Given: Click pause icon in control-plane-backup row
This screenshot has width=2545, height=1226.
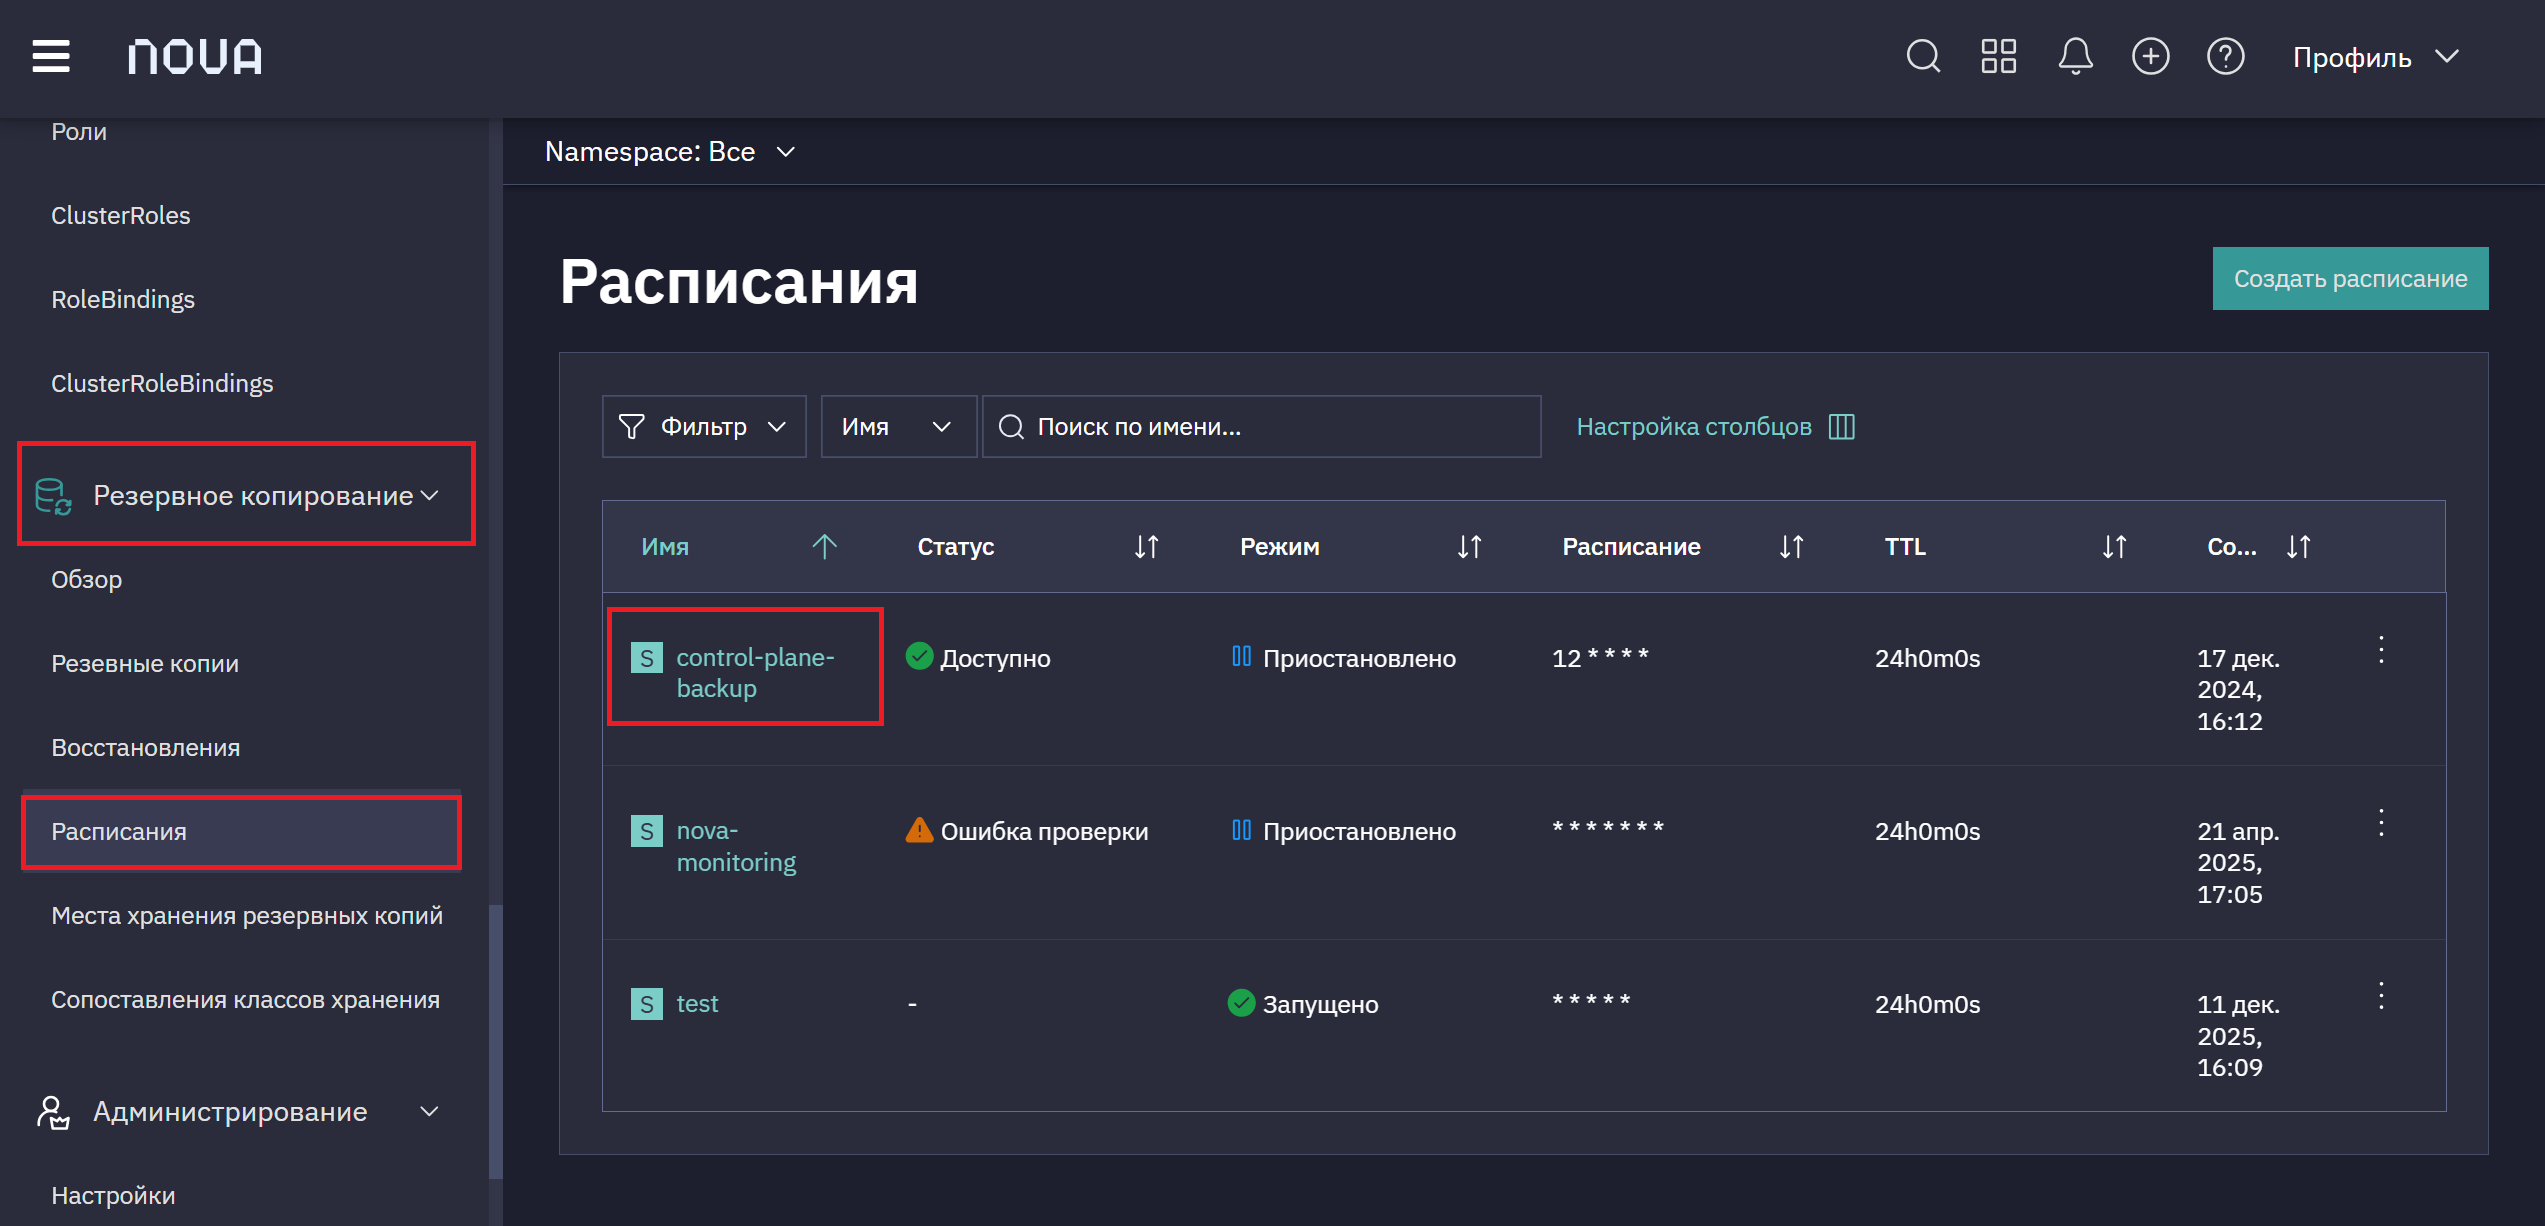Looking at the screenshot, I should tap(1241, 657).
